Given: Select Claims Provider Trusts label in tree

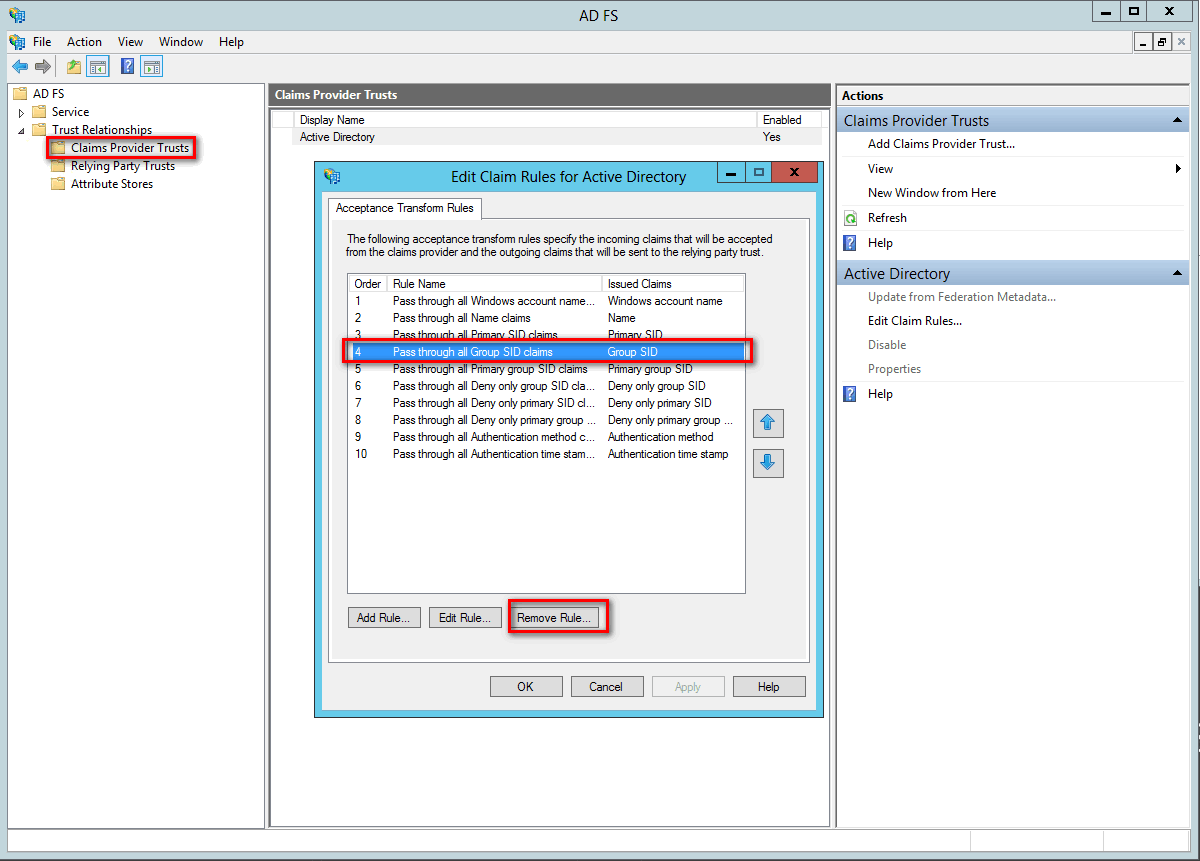Looking at the screenshot, I should 130,148.
